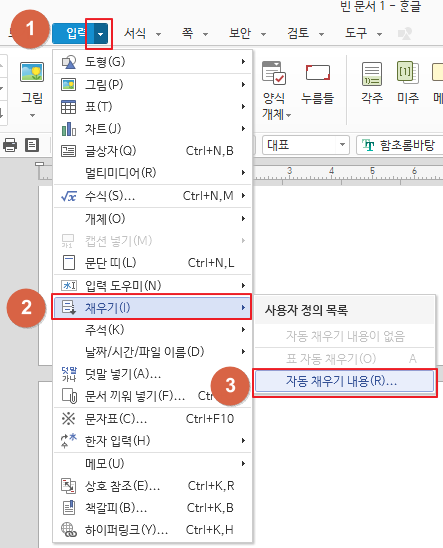Open 차트(J) chart submenu
443x548 pixels.
tap(153, 129)
